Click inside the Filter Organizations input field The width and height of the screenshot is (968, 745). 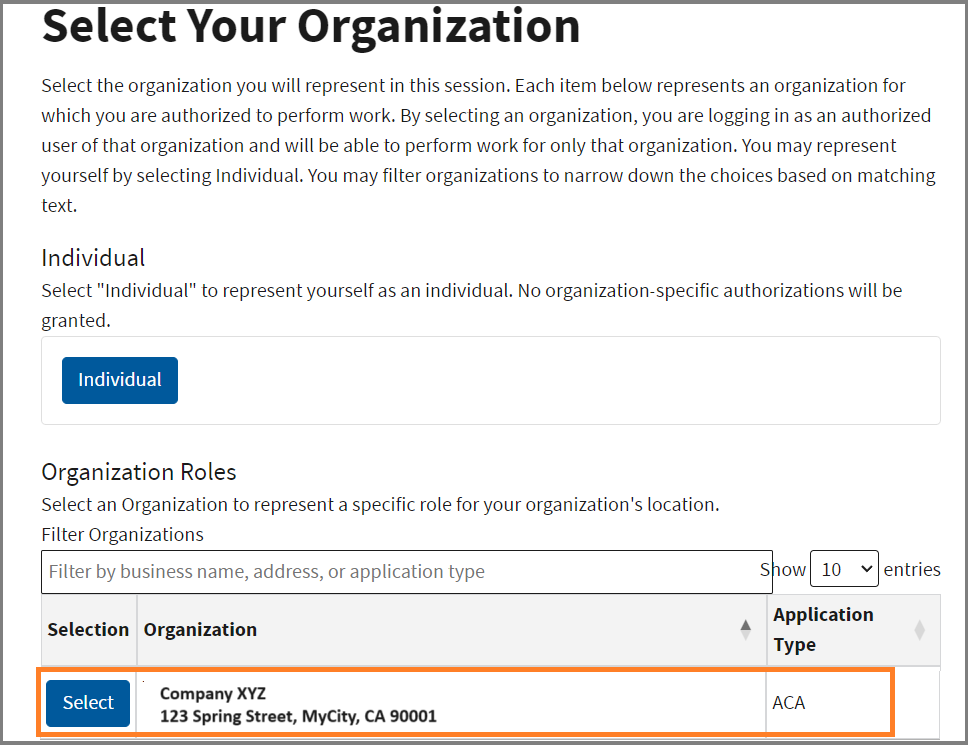400,571
